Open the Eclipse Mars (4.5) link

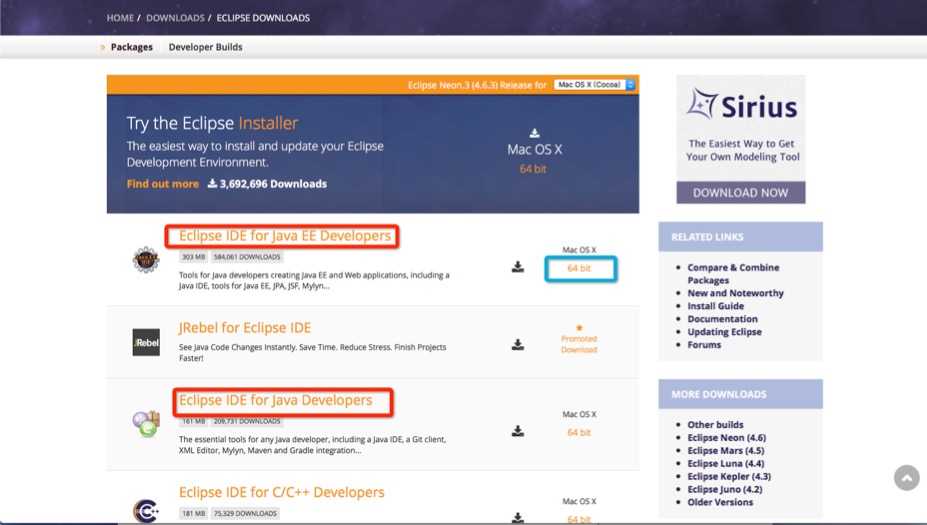[x=726, y=451]
